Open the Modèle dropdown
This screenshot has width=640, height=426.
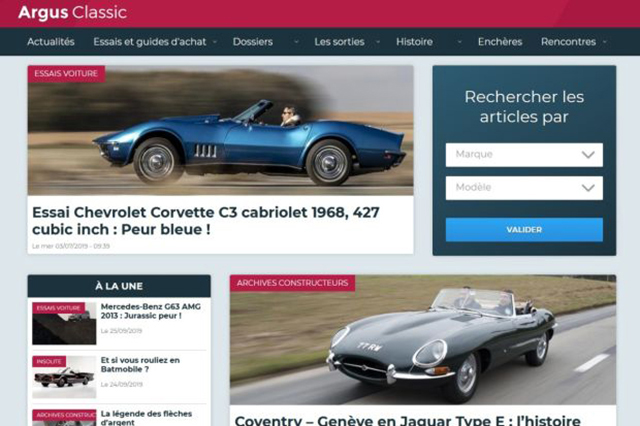pyautogui.click(x=524, y=188)
